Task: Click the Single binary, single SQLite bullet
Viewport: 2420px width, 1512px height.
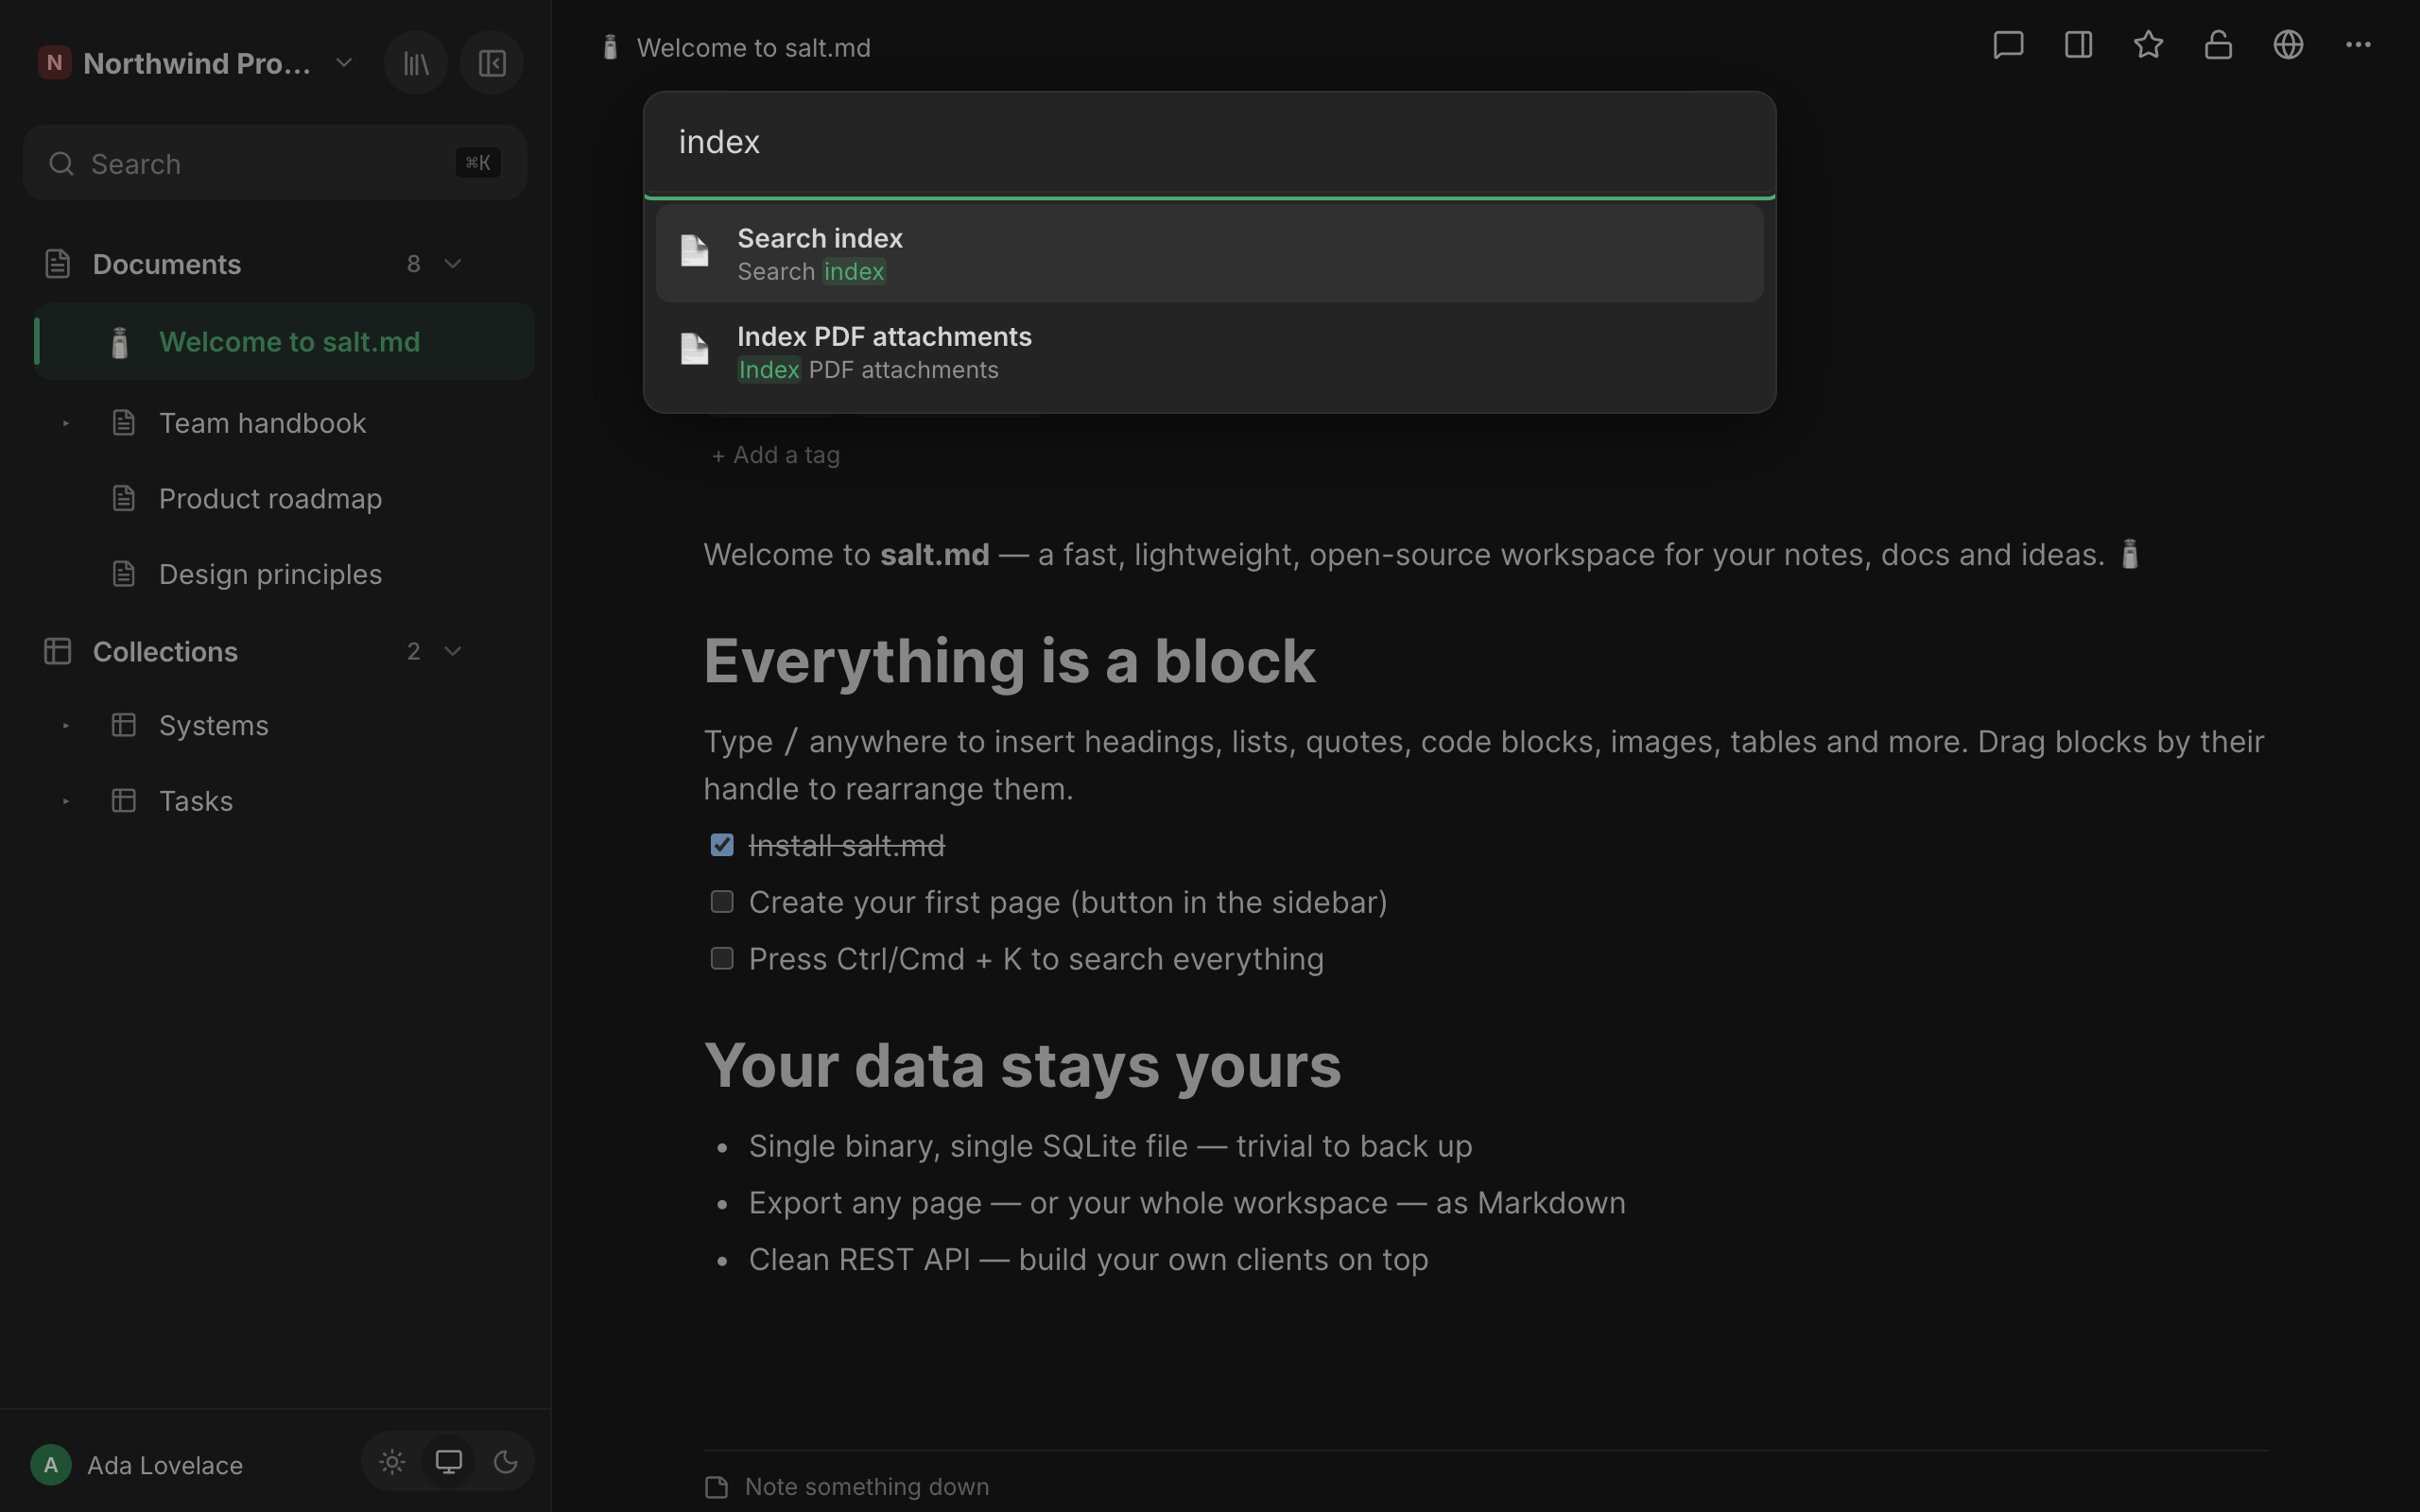Action: pyautogui.click(x=1110, y=1146)
